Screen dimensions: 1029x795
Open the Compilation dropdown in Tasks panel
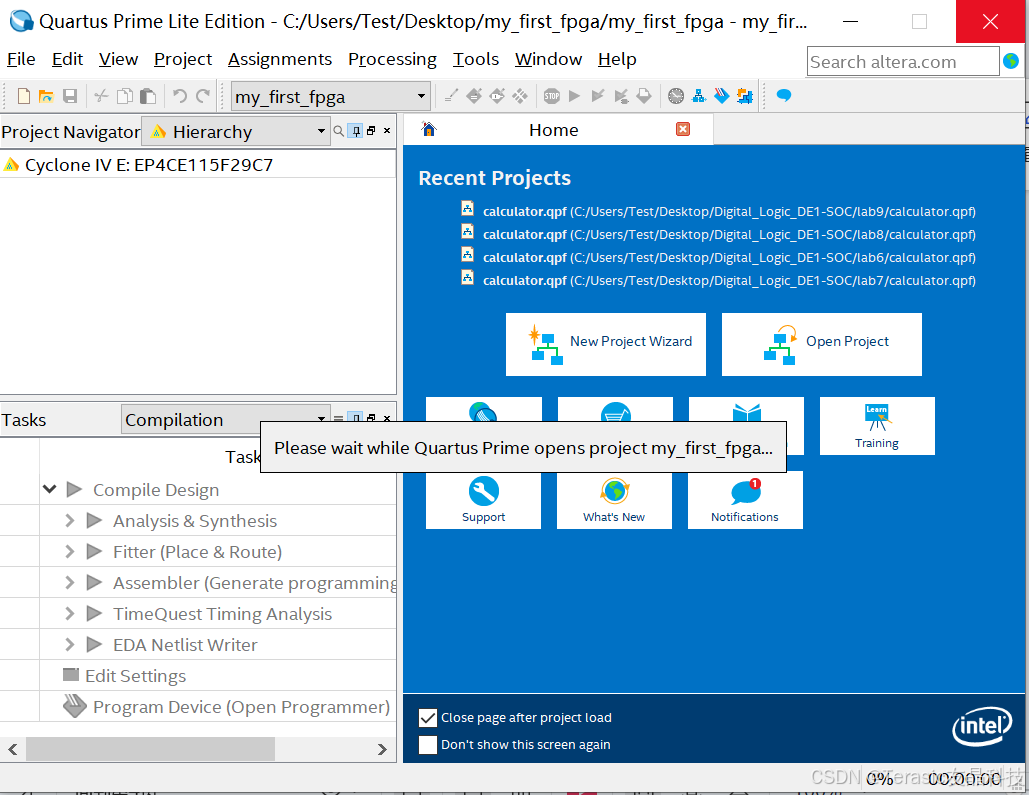[x=224, y=419]
